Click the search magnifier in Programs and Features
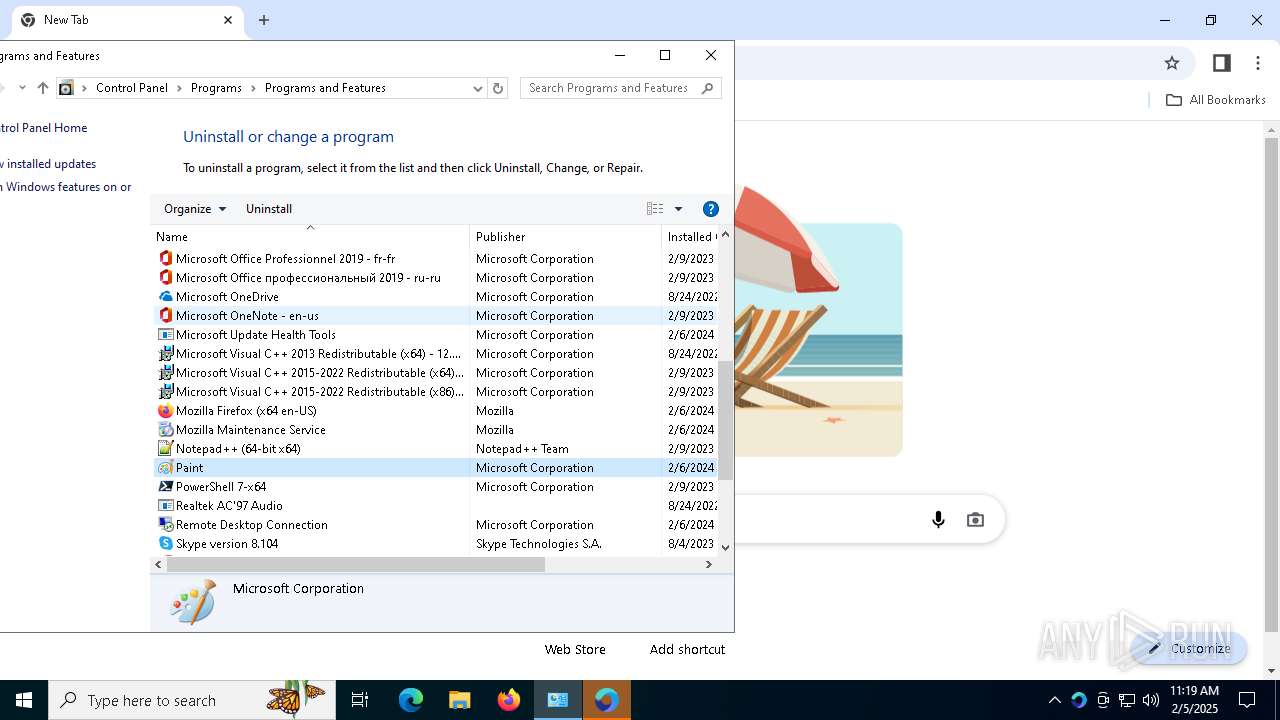 pyautogui.click(x=708, y=88)
